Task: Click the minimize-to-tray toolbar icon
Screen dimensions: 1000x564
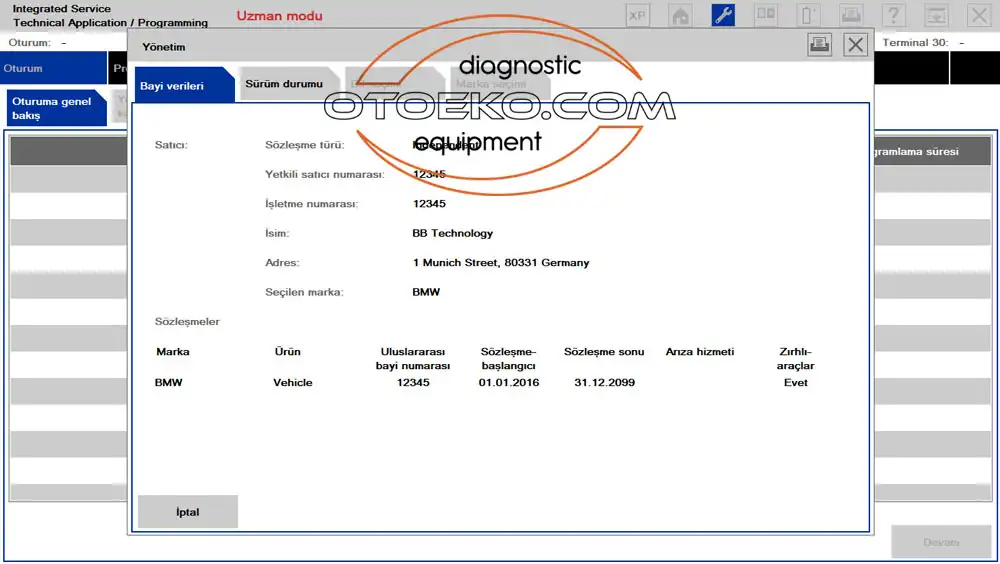Action: (936, 15)
